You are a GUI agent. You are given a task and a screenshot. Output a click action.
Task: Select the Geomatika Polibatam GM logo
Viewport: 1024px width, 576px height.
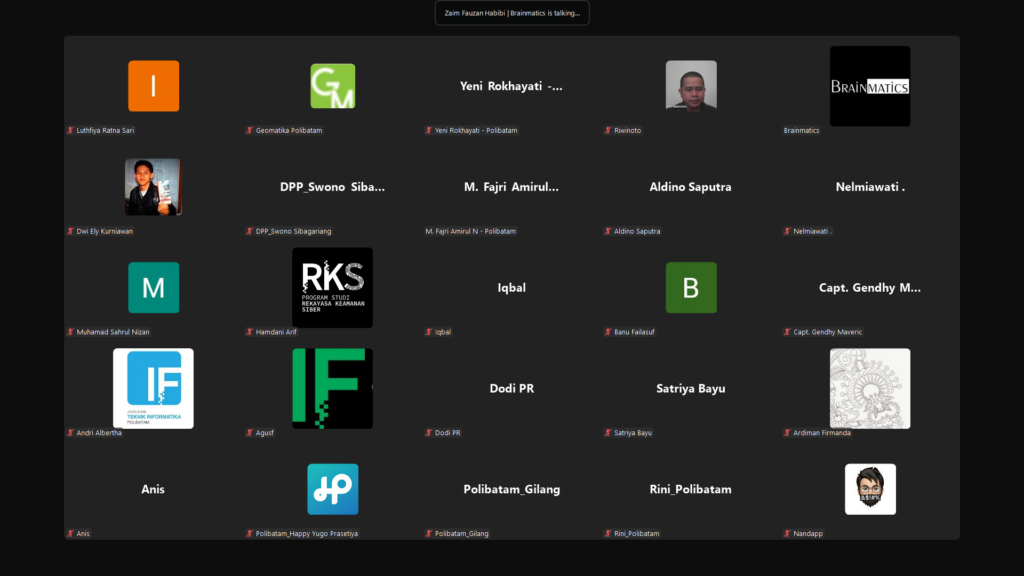(332, 86)
